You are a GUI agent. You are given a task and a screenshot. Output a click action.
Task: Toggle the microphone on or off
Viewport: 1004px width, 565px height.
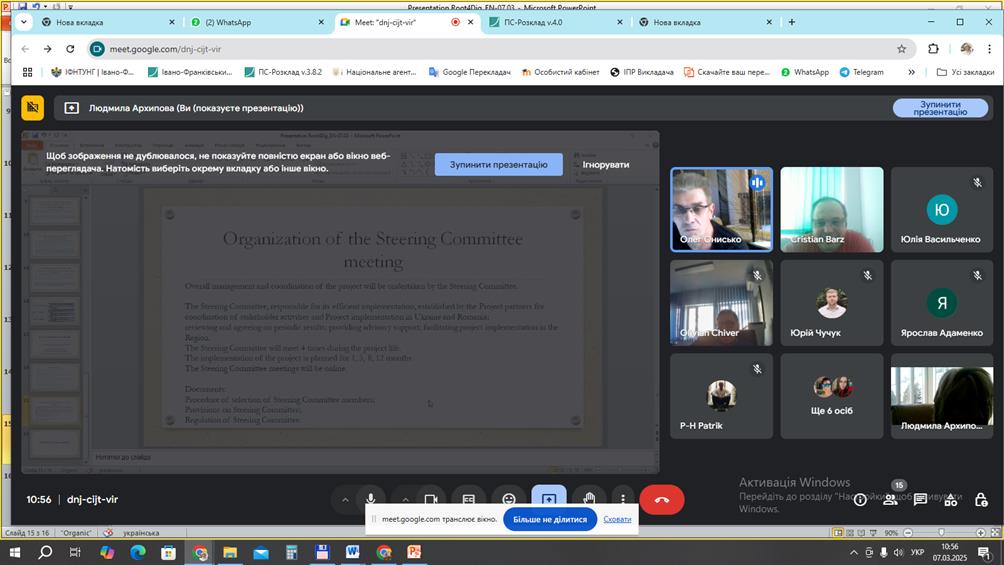point(371,499)
